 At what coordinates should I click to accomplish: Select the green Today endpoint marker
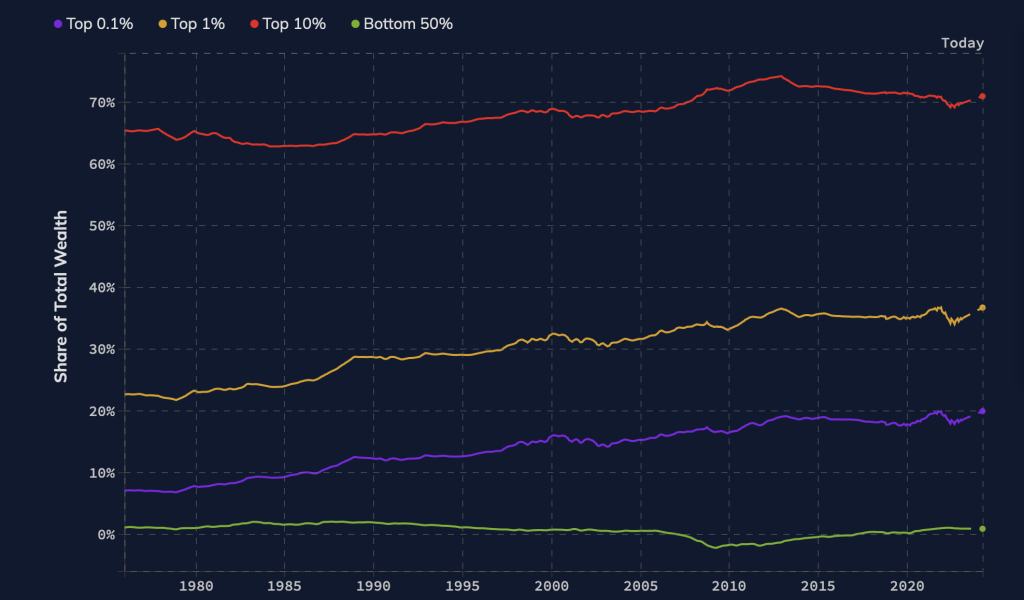point(982,529)
